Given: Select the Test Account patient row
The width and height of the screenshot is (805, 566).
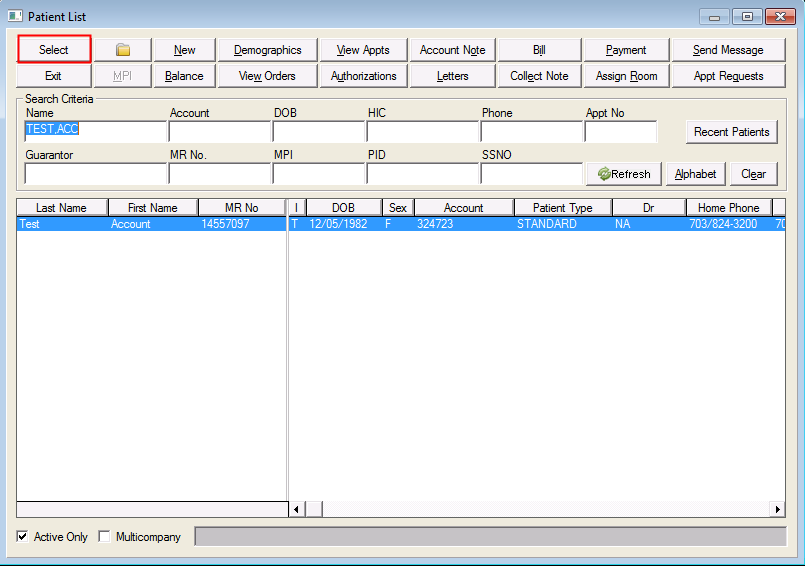Looking at the screenshot, I should [150, 225].
